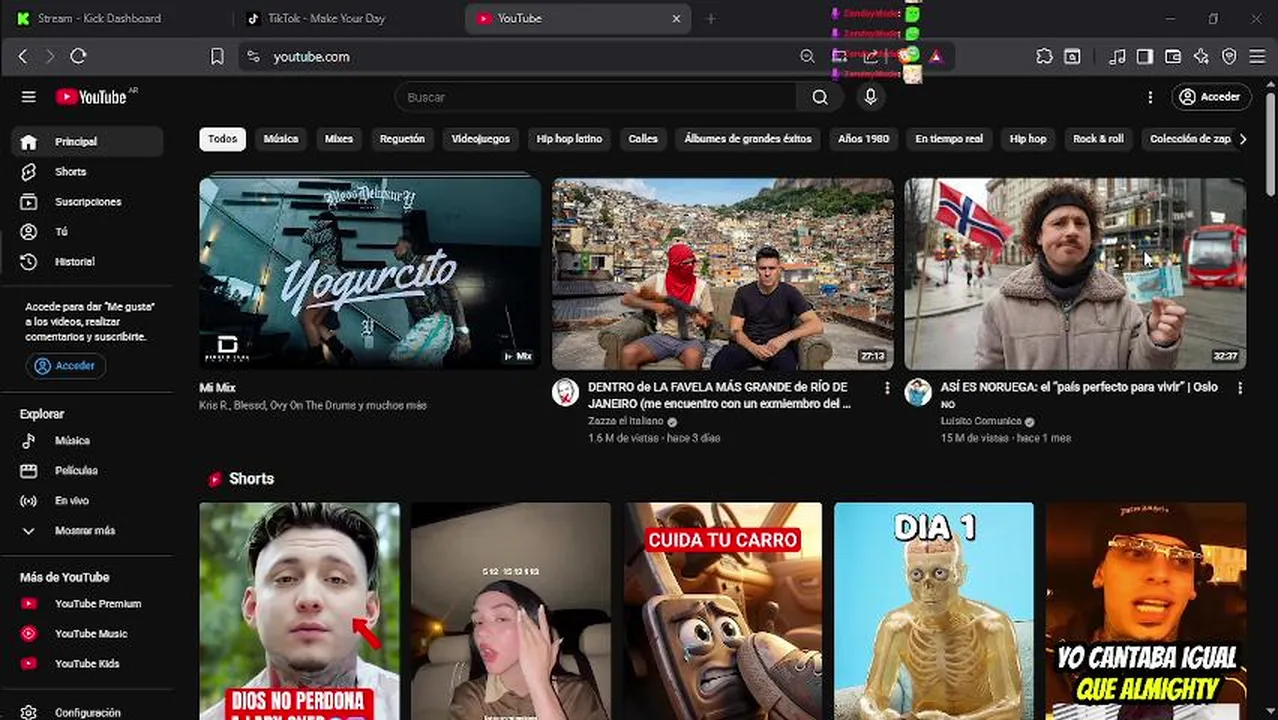Open Shorts from the sidebar
This screenshot has width=1278, height=720.
point(88,172)
